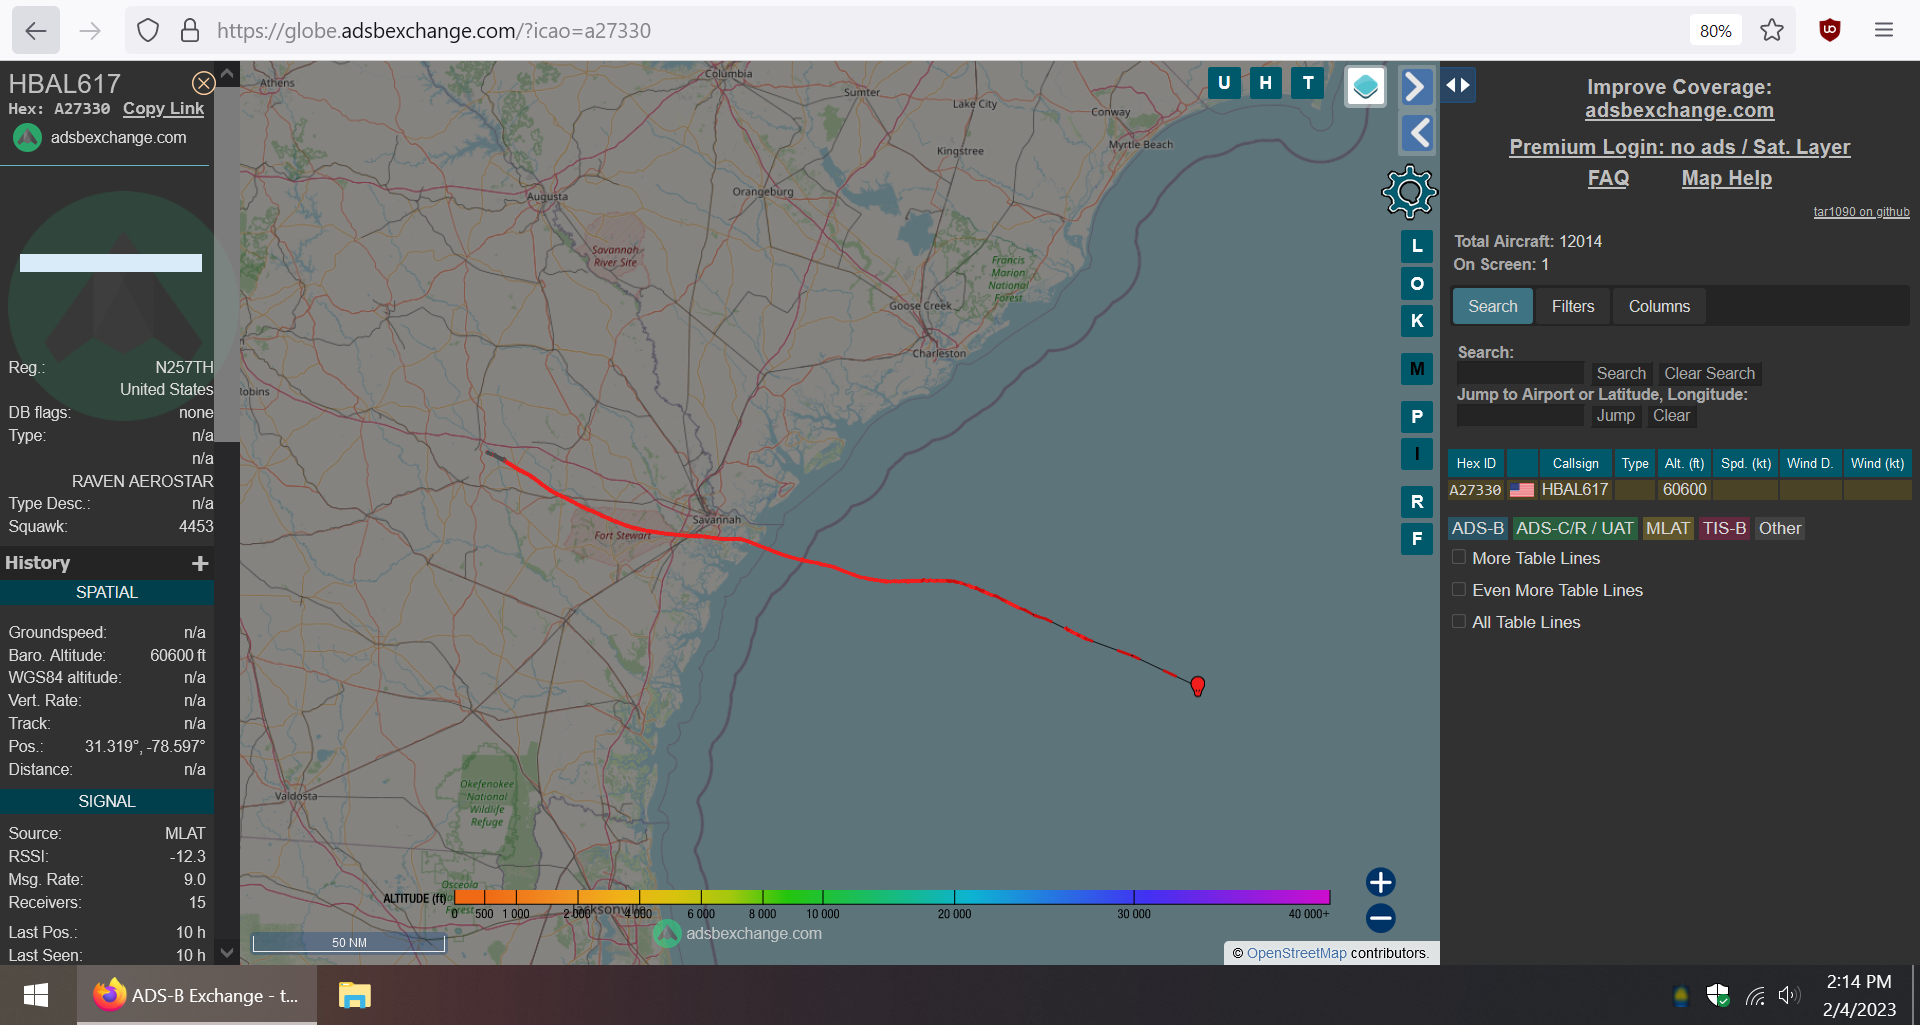
Task: Bookmark this page with the star
Action: click(x=1772, y=30)
